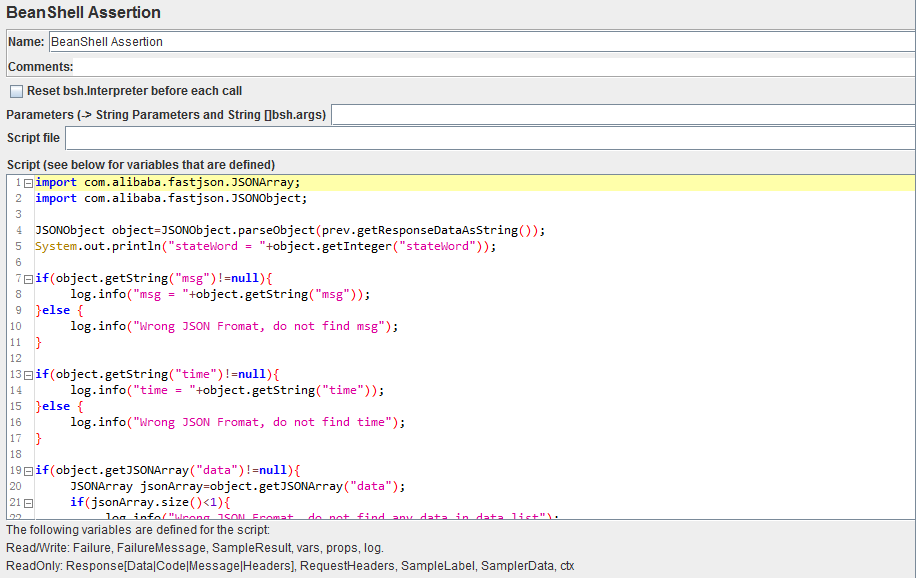Screen dimensions: 916x578
Task: Click the Read/Write variables description line
Action: click(x=195, y=548)
